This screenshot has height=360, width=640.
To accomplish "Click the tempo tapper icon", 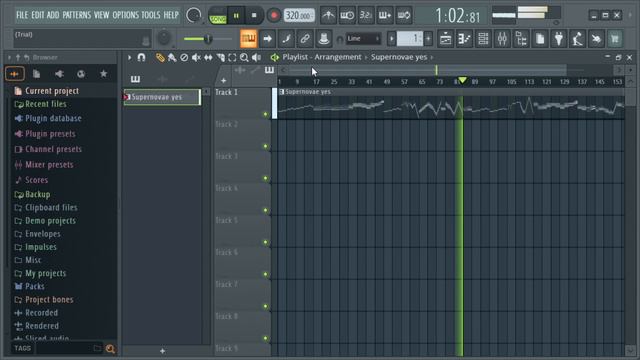I will 578,39.
